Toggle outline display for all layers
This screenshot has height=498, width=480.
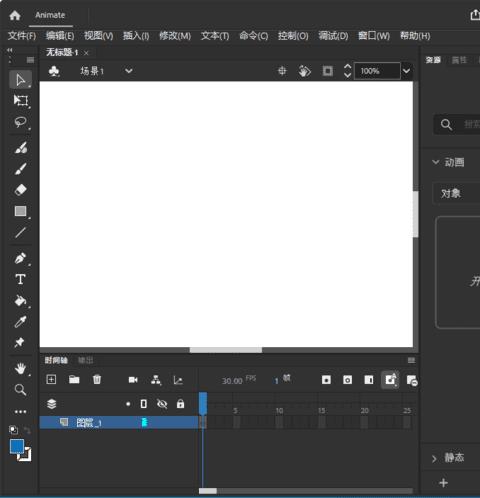click(144, 404)
